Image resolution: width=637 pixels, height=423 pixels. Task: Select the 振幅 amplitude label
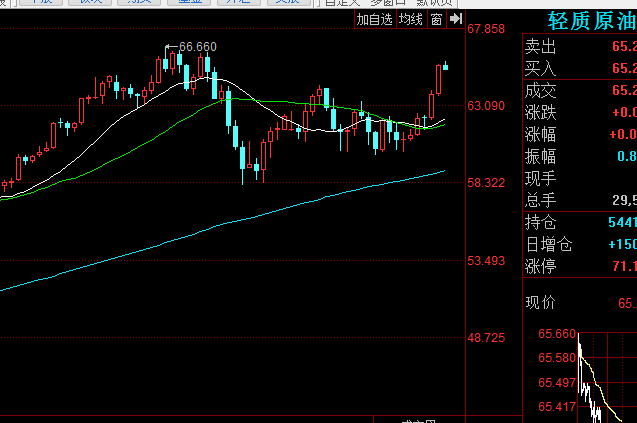coord(540,156)
